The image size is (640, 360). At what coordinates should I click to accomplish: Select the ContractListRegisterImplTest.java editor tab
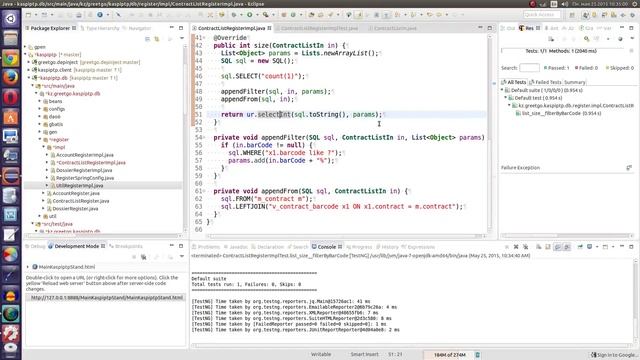click(316, 28)
